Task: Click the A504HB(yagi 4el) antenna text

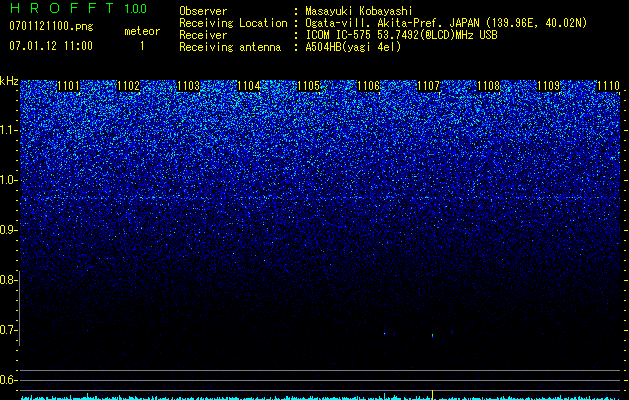Action: (x=353, y=47)
